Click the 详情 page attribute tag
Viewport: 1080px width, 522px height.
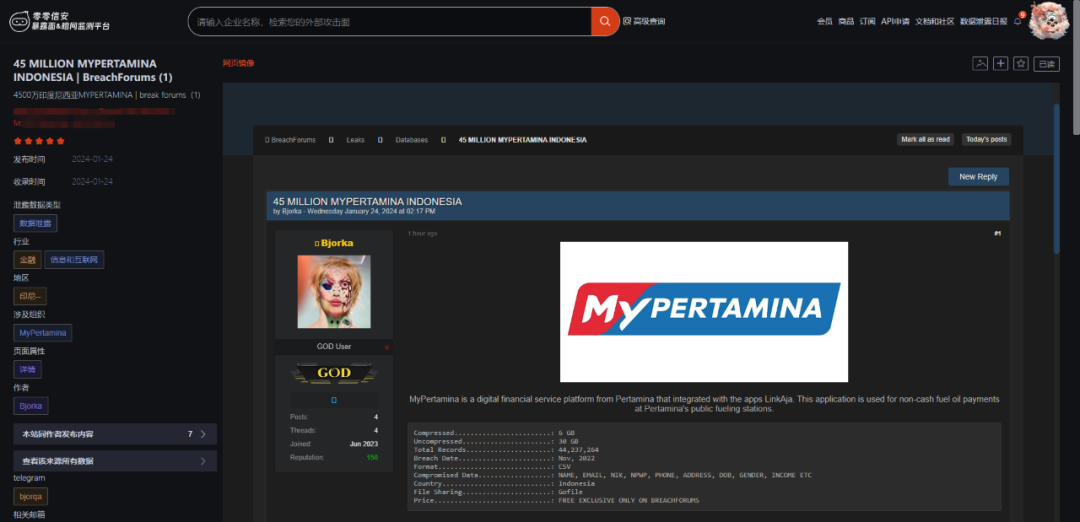coord(28,369)
